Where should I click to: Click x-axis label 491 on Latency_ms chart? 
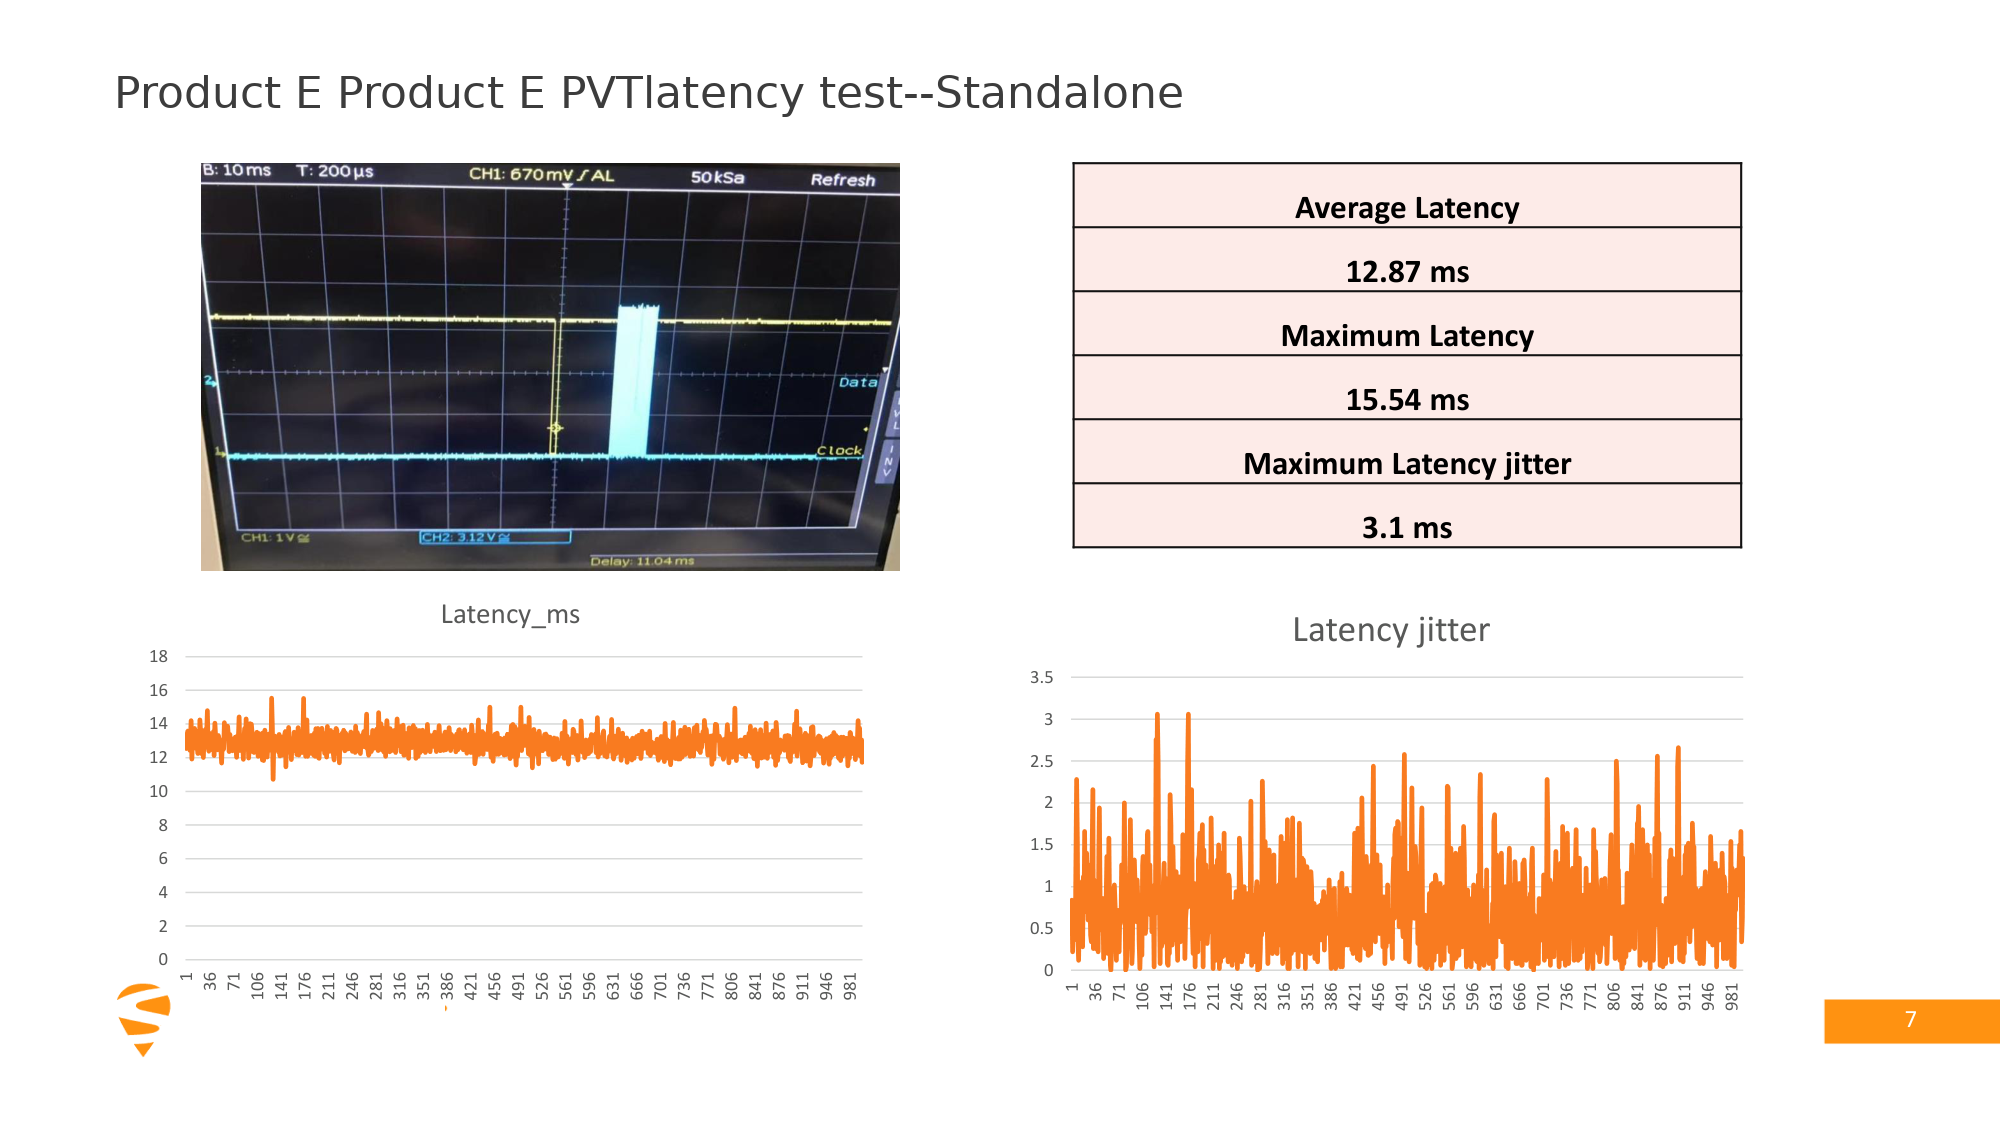point(518,987)
